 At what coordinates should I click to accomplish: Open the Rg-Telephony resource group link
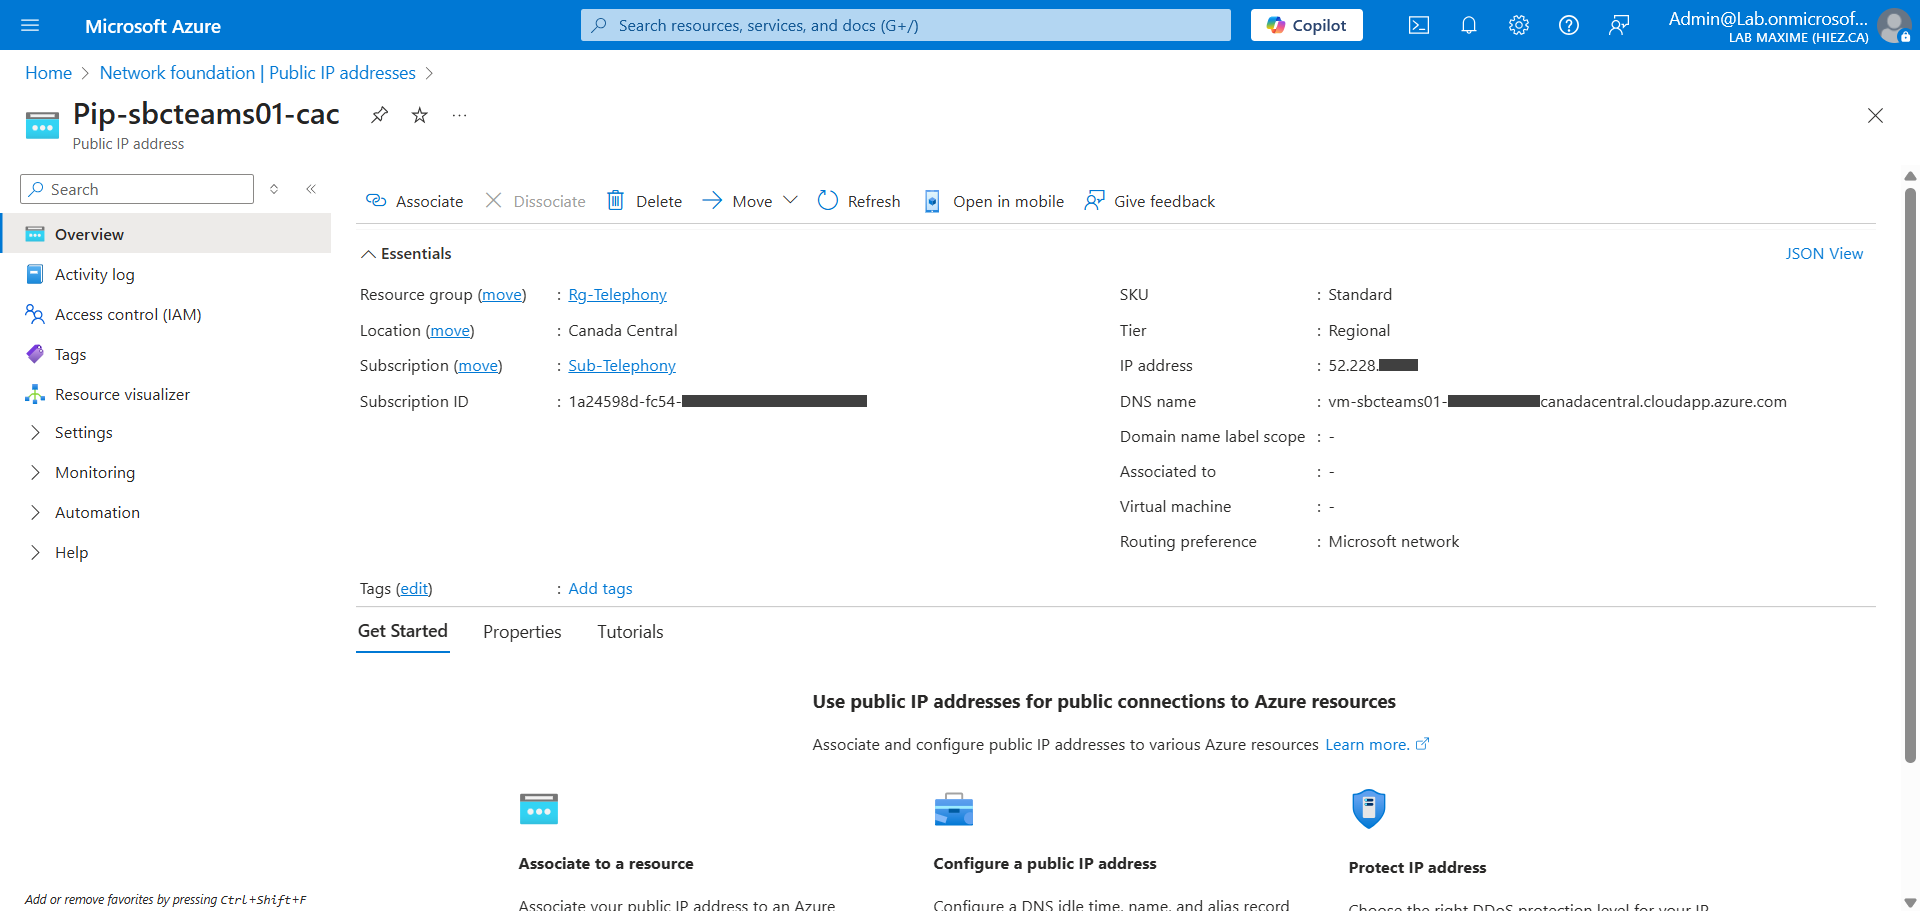pos(617,295)
